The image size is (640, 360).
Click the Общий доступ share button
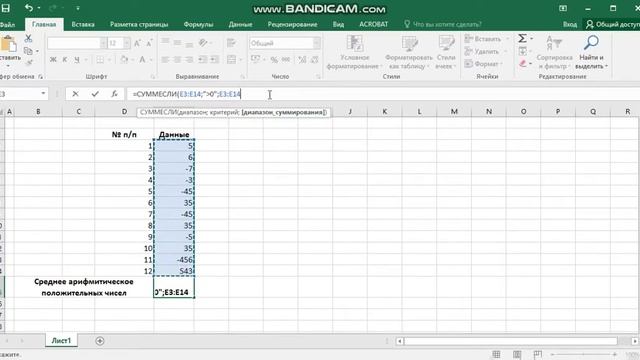click(613, 24)
